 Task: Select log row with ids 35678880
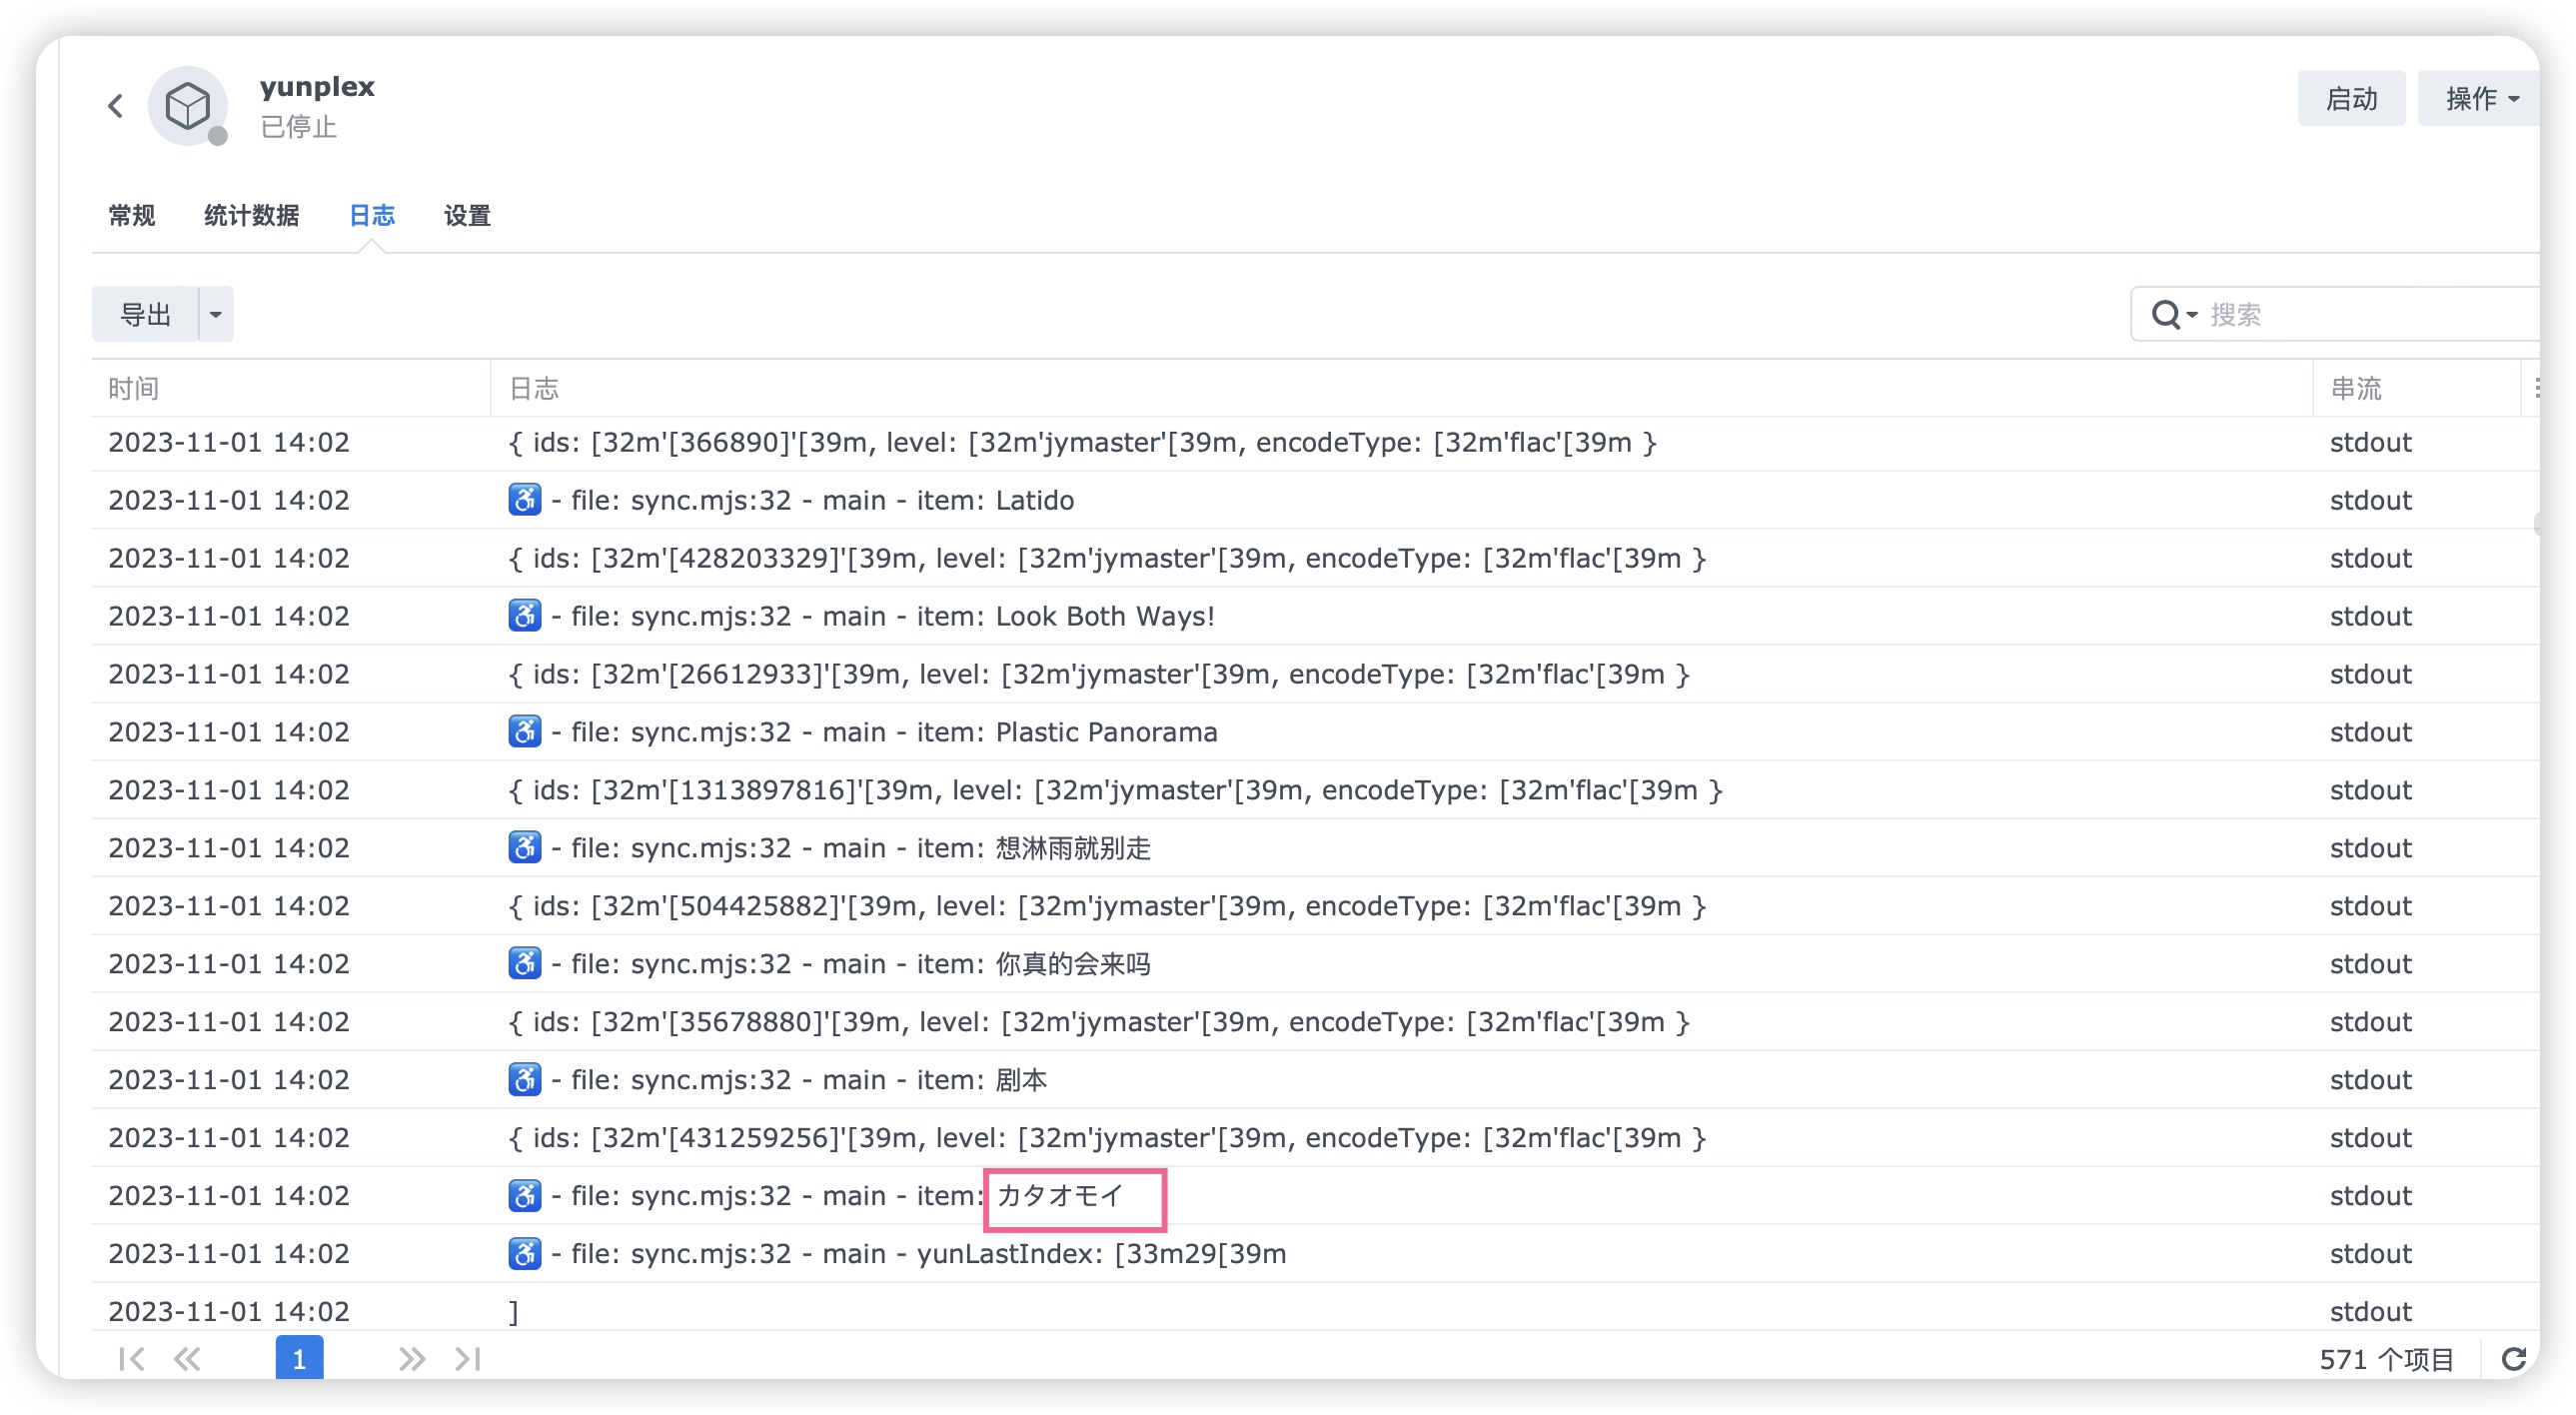[1316, 1022]
